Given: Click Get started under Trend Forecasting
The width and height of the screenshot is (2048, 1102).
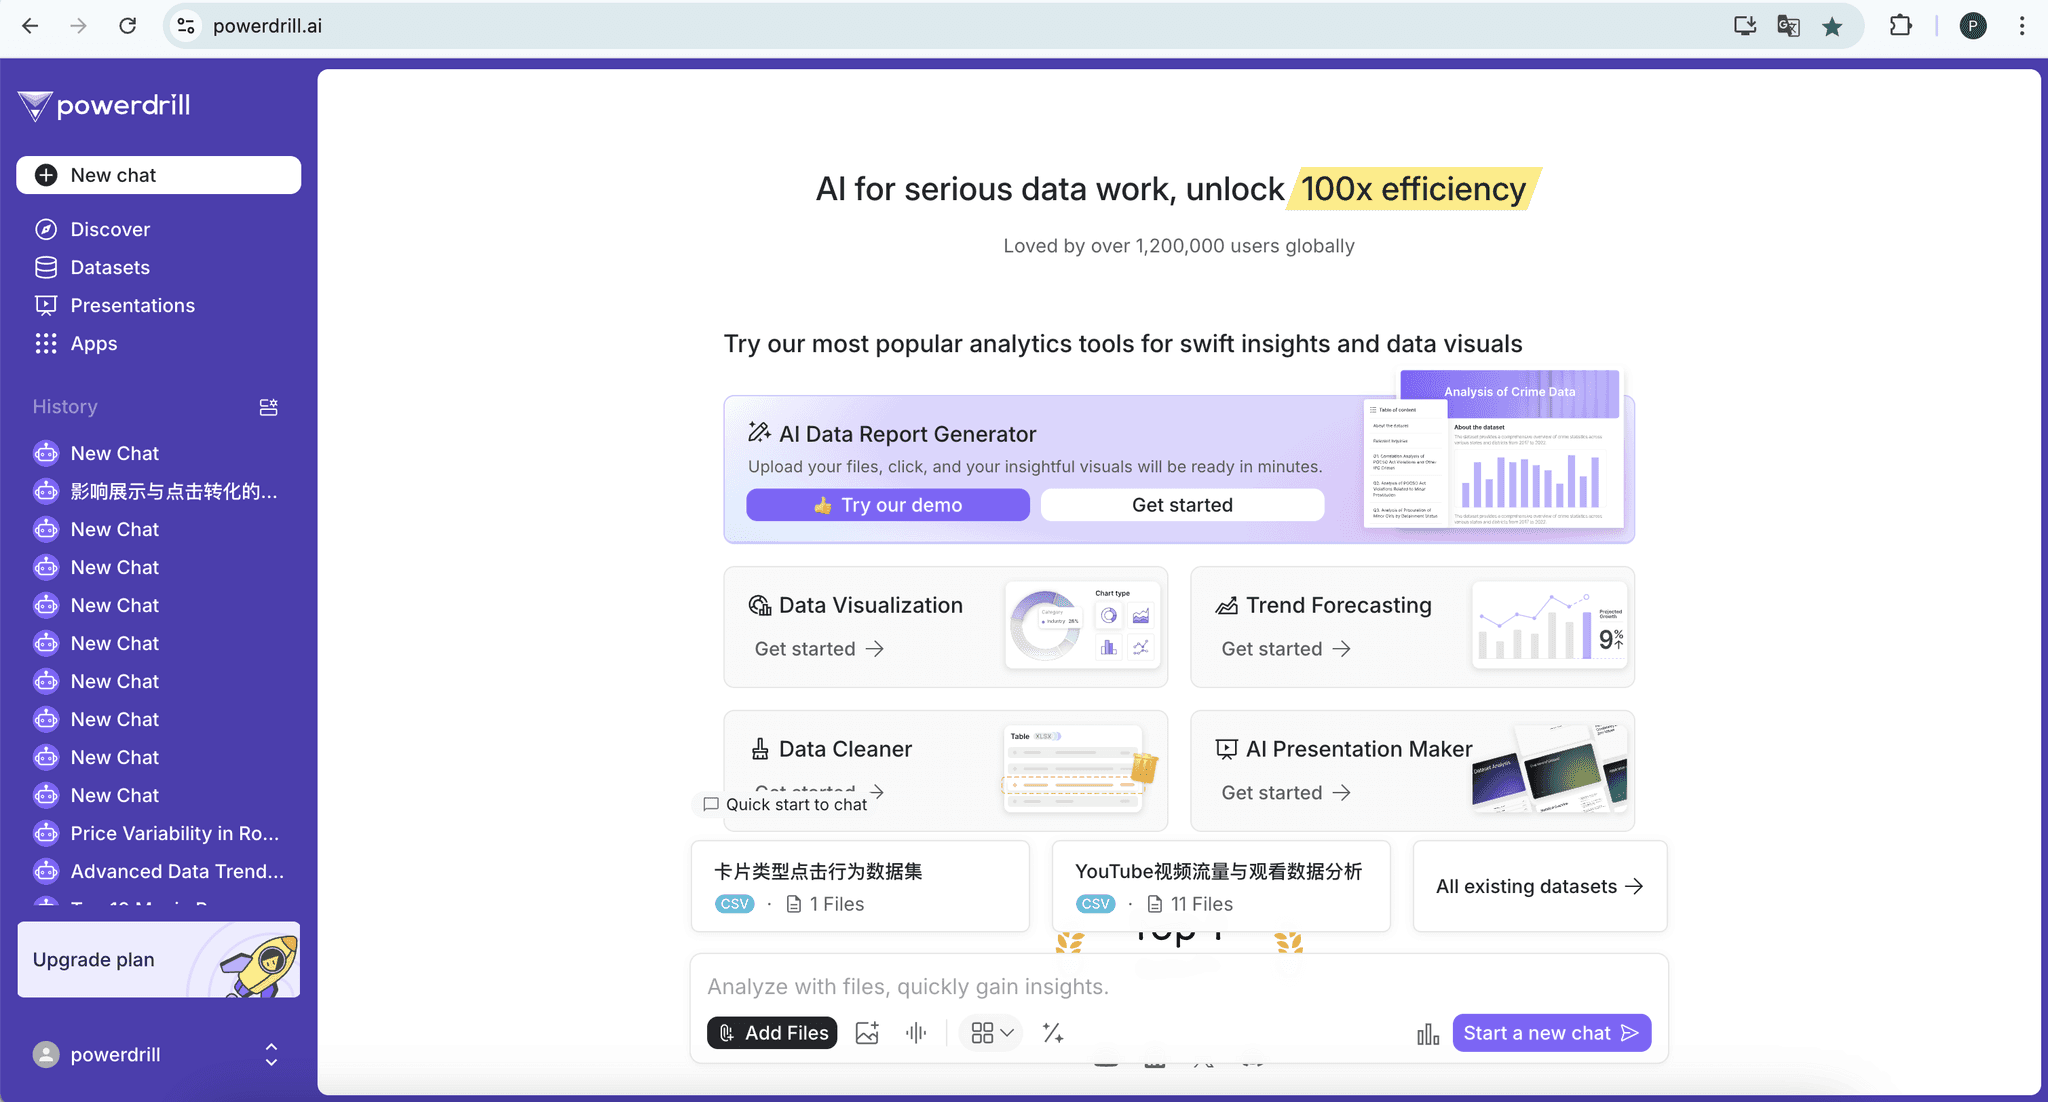Looking at the screenshot, I should point(1286,648).
